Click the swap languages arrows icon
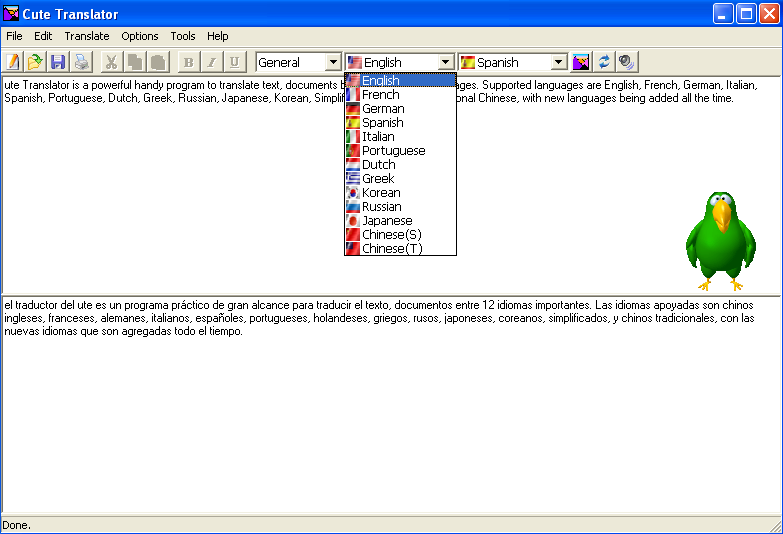 604,62
